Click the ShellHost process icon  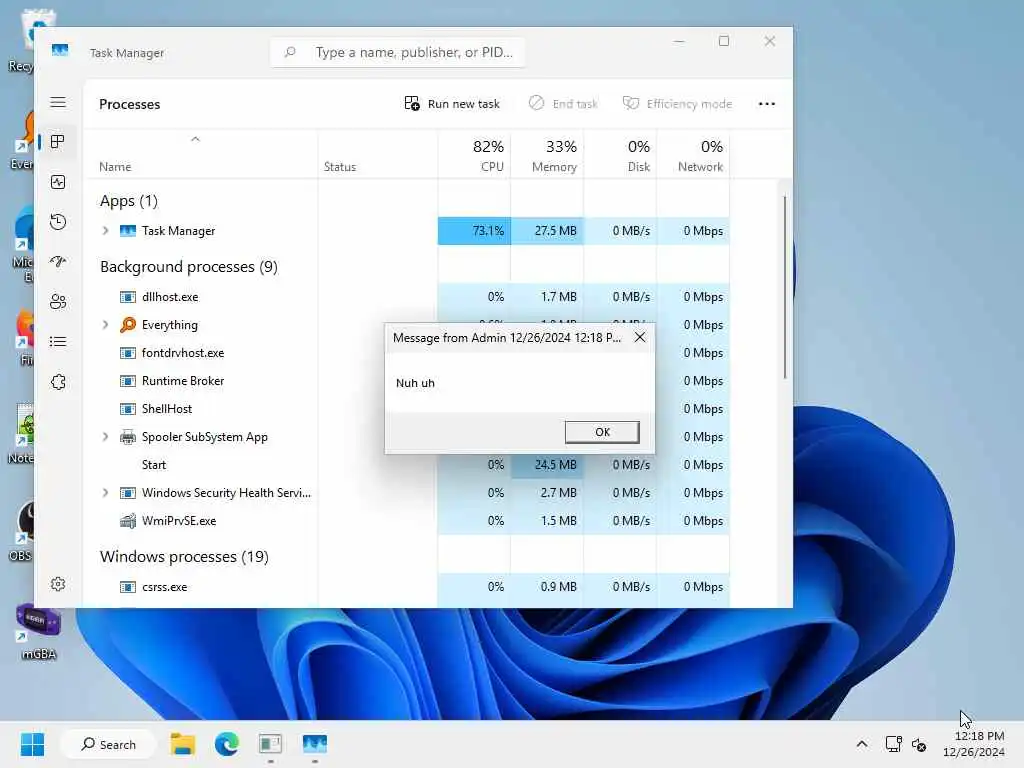click(128, 409)
